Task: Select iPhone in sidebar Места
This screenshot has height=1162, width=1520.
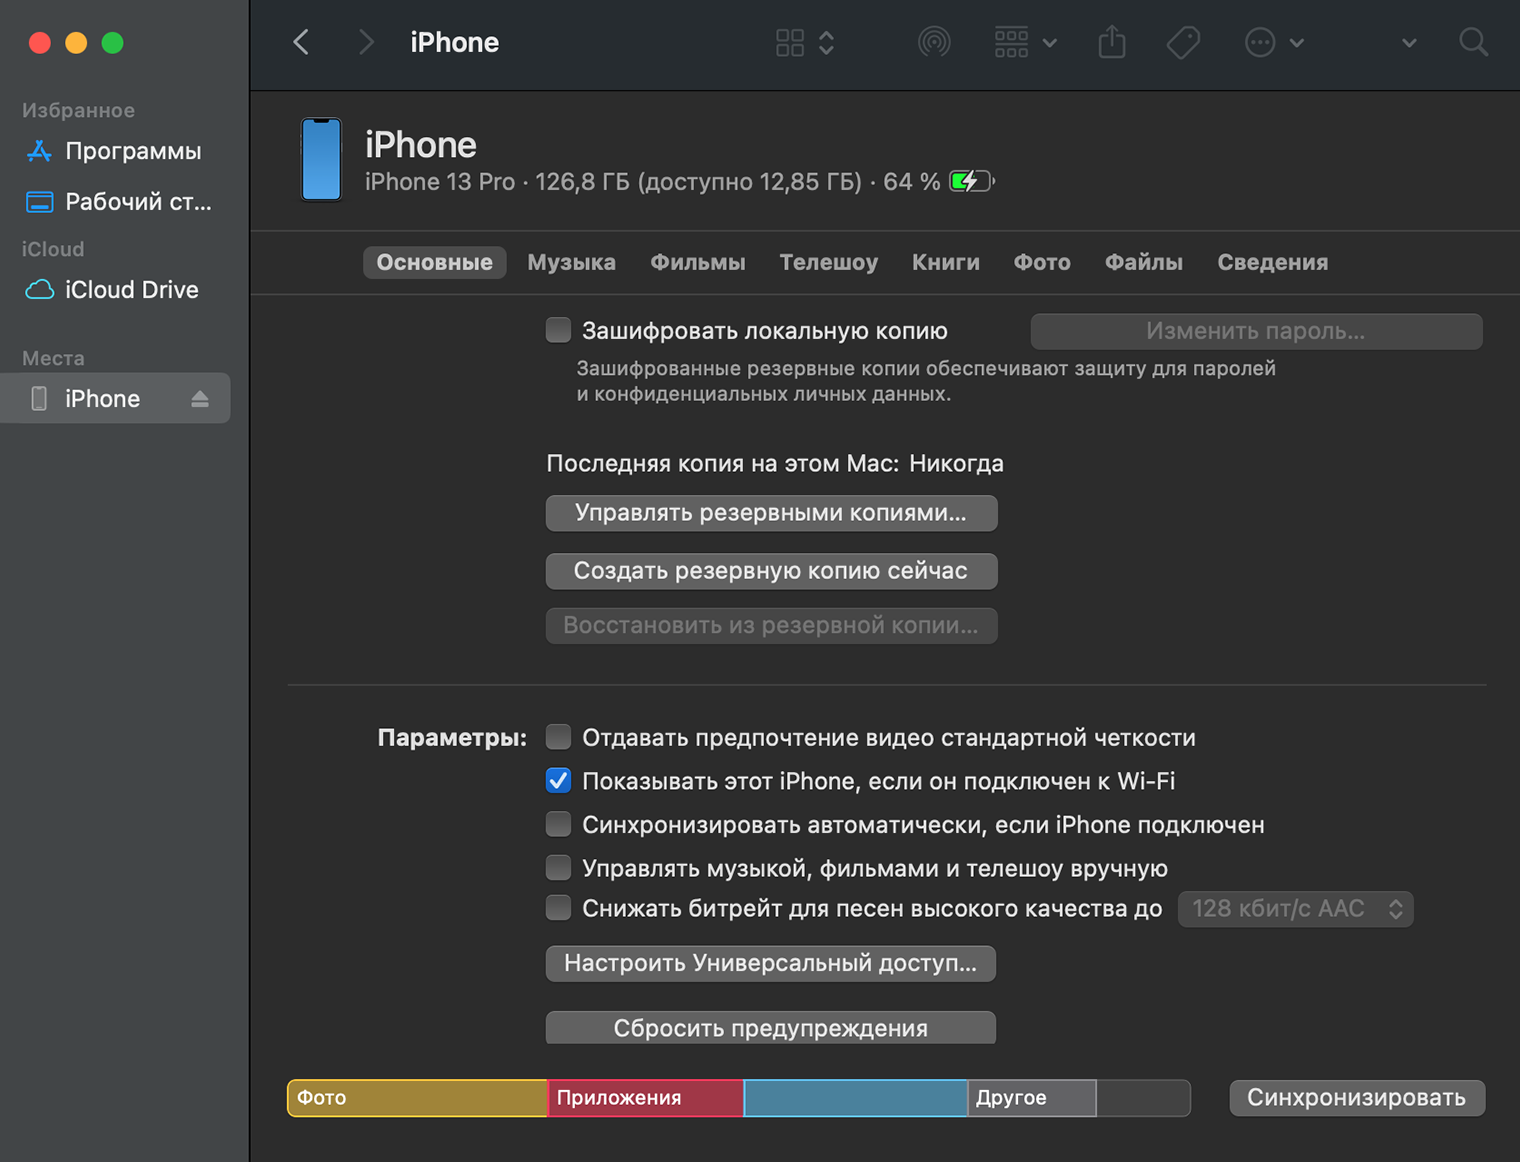Action: 115,398
